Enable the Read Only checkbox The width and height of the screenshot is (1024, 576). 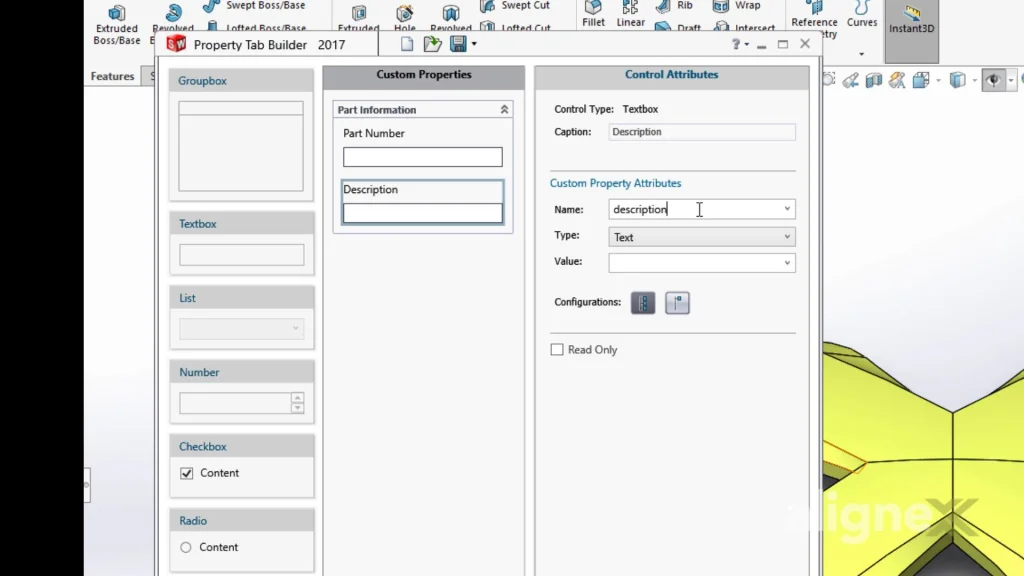coord(557,349)
